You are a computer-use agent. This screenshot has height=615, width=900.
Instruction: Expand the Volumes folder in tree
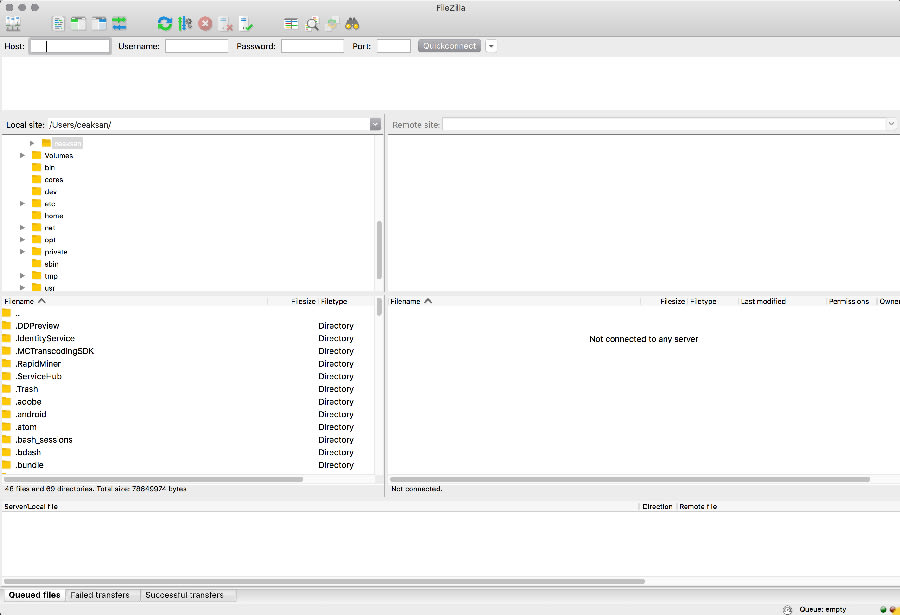(22, 155)
